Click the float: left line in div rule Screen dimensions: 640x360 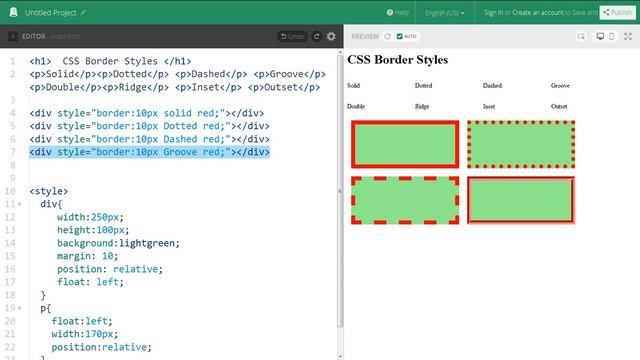tap(90, 282)
